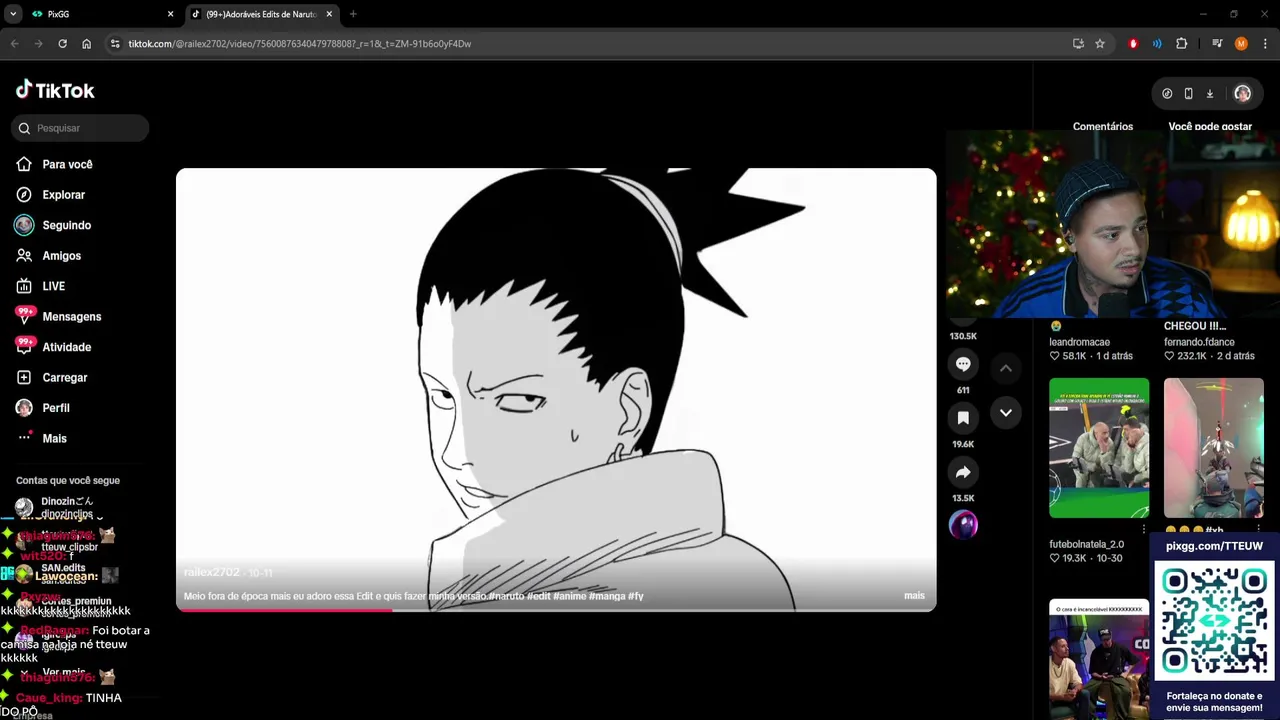The width and height of the screenshot is (1280, 720).
Task: Close the TikTok Naruto edits tab
Action: [x=329, y=14]
